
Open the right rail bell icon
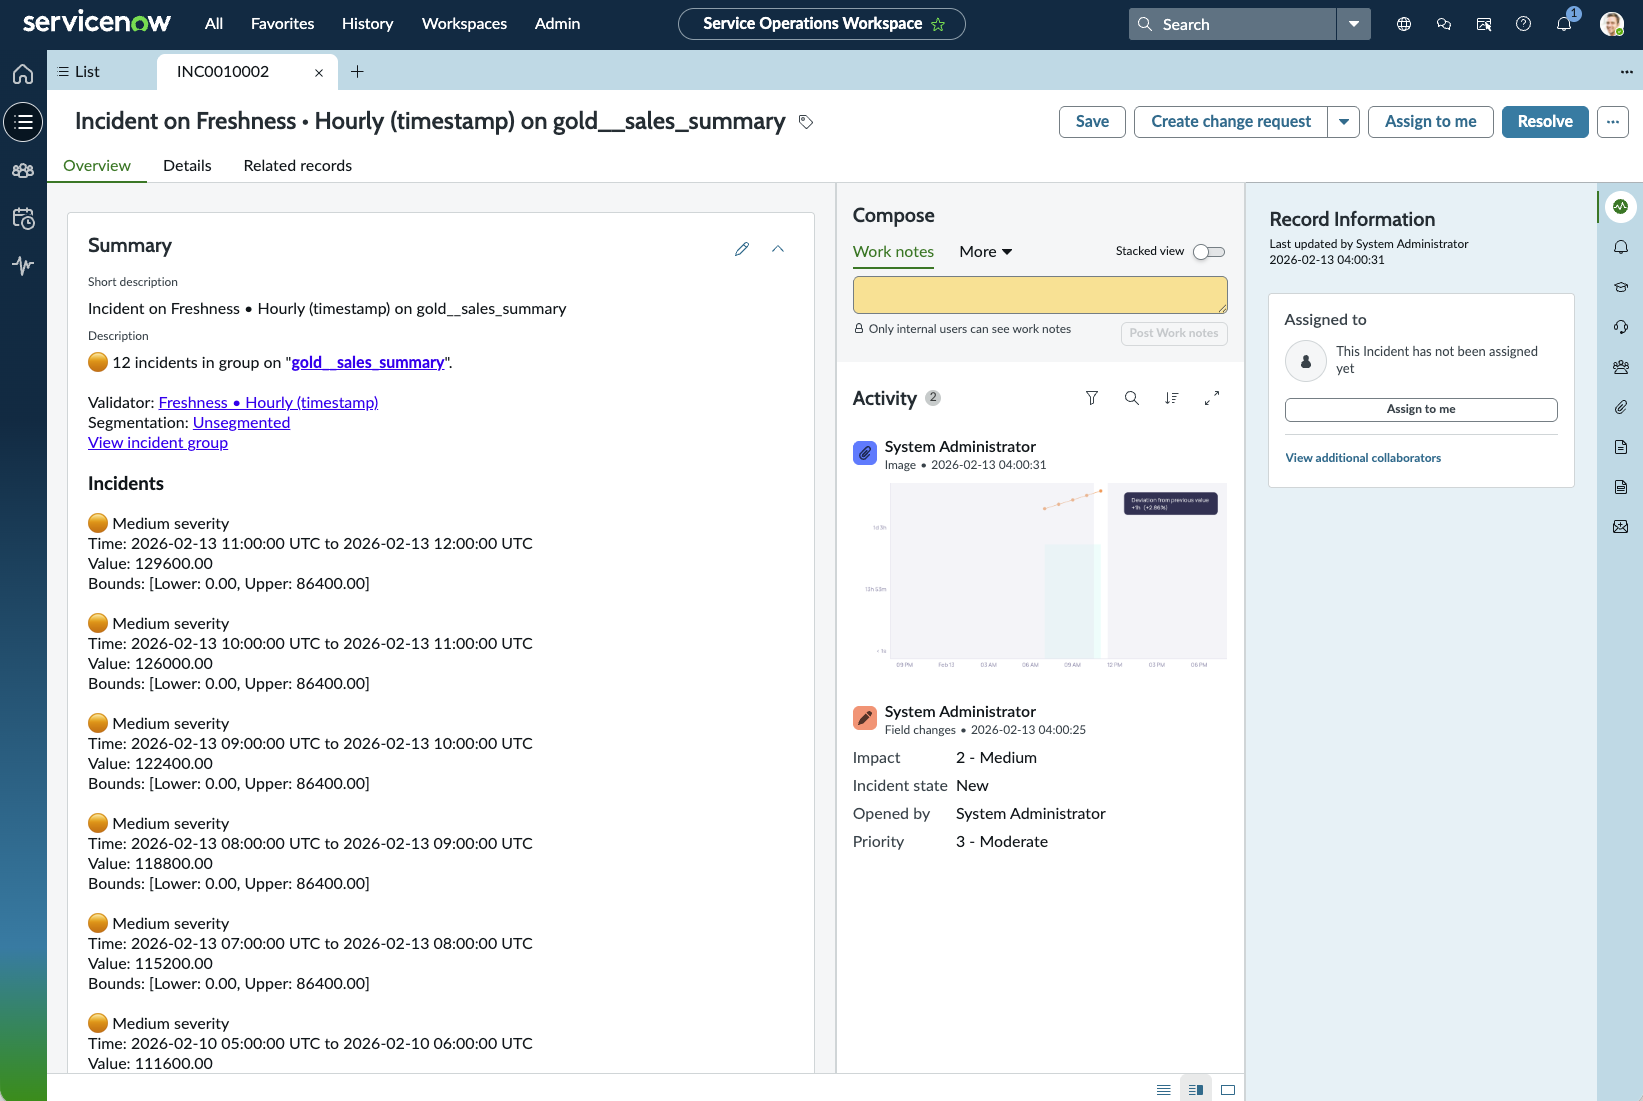coord(1621,247)
